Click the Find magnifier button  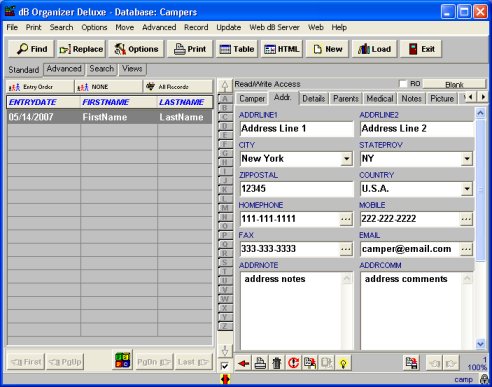click(32, 49)
